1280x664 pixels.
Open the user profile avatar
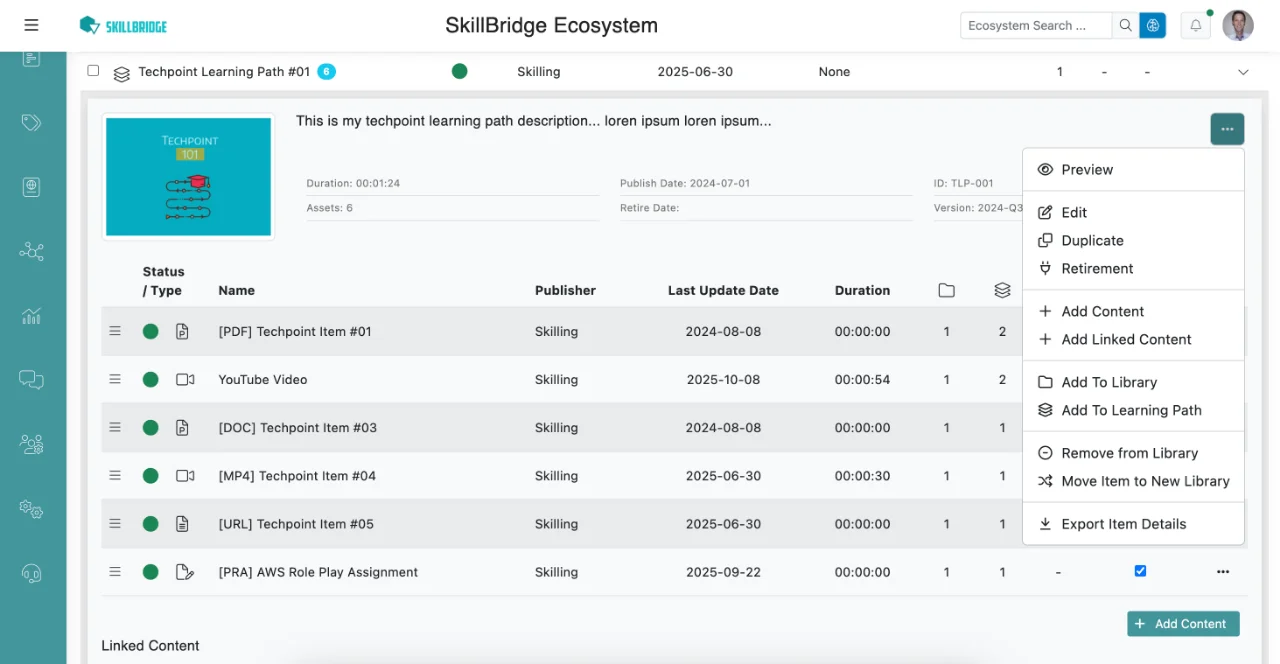pyautogui.click(x=1238, y=26)
